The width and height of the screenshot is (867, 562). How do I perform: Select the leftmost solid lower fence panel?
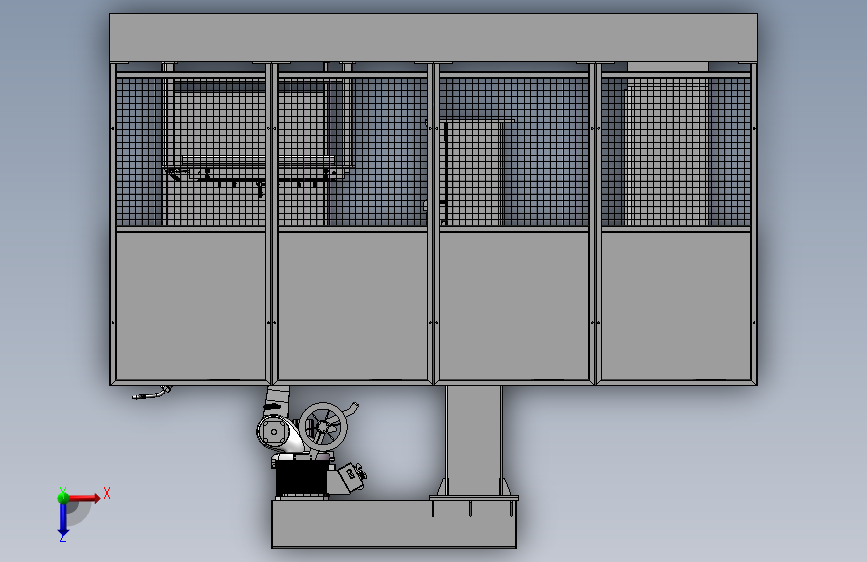(191, 306)
